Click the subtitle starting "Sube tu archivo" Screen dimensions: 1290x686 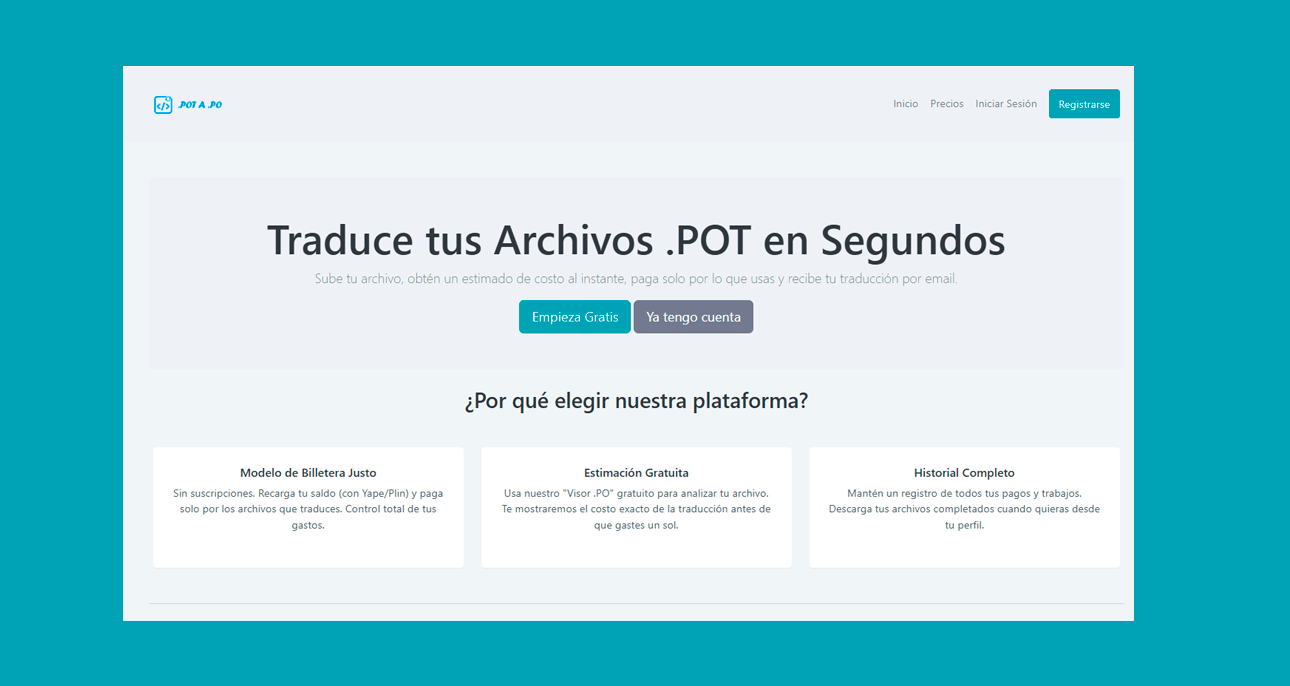click(x=635, y=279)
